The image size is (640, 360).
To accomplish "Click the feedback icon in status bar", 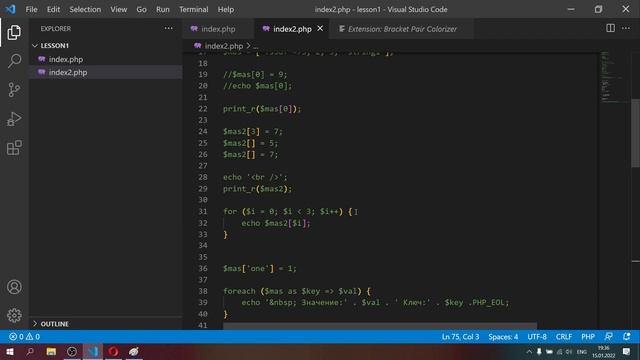I will coord(609,337).
